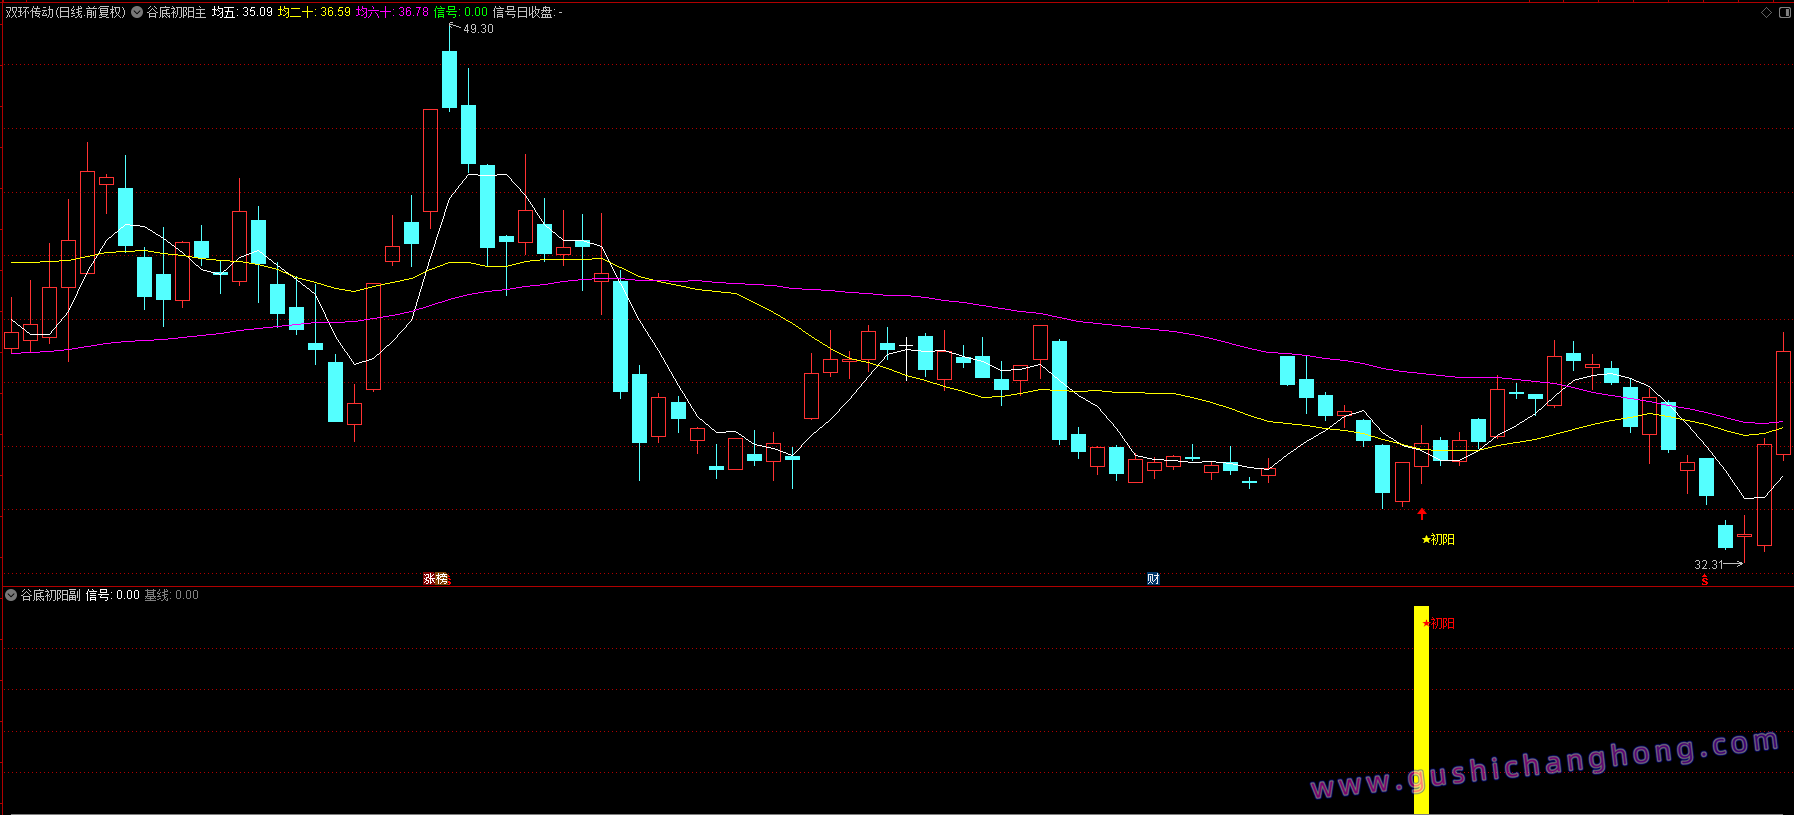Click the red up-arrow buy signal in main chart
Viewport: 1794px width, 815px height.
click(x=1422, y=513)
